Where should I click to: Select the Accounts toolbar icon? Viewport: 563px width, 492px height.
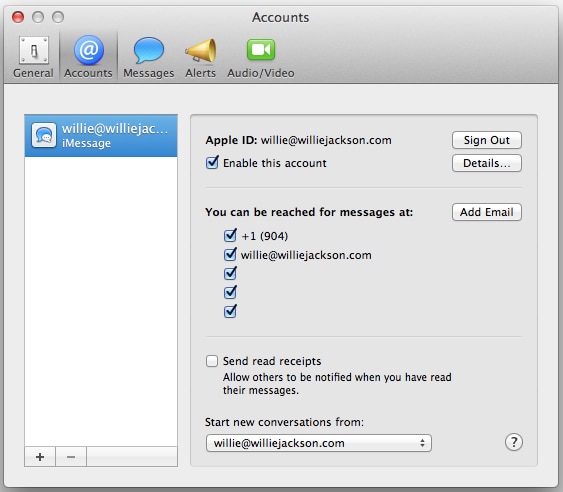[88, 57]
